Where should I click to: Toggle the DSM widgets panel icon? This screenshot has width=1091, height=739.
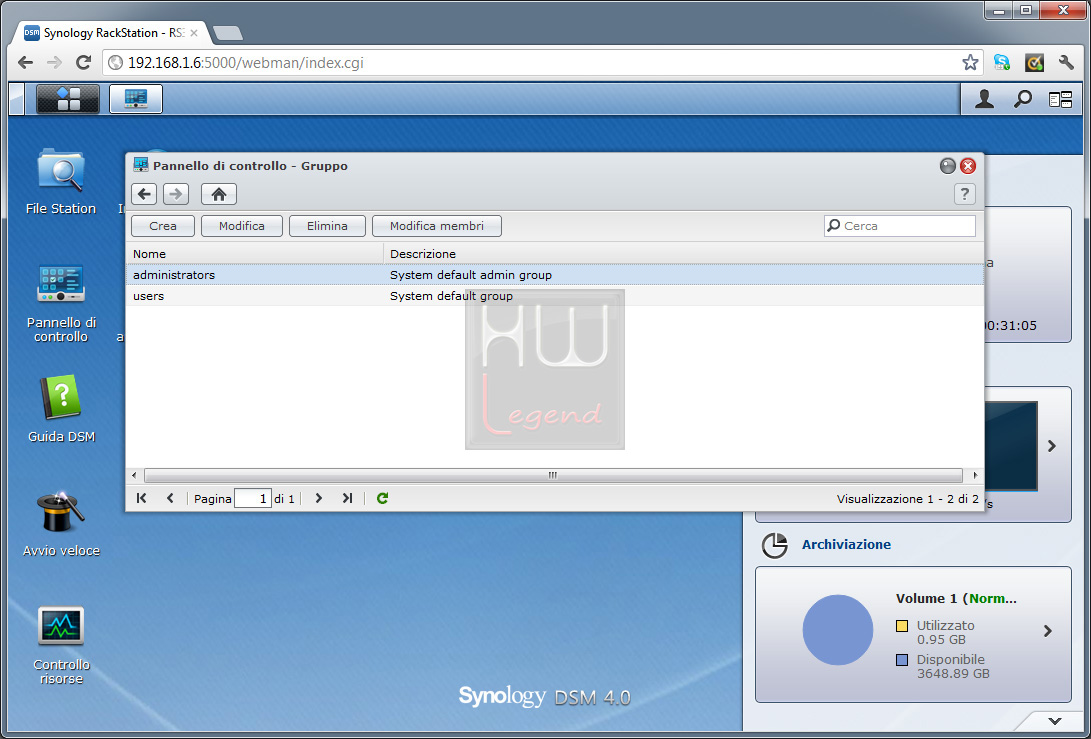1060,100
